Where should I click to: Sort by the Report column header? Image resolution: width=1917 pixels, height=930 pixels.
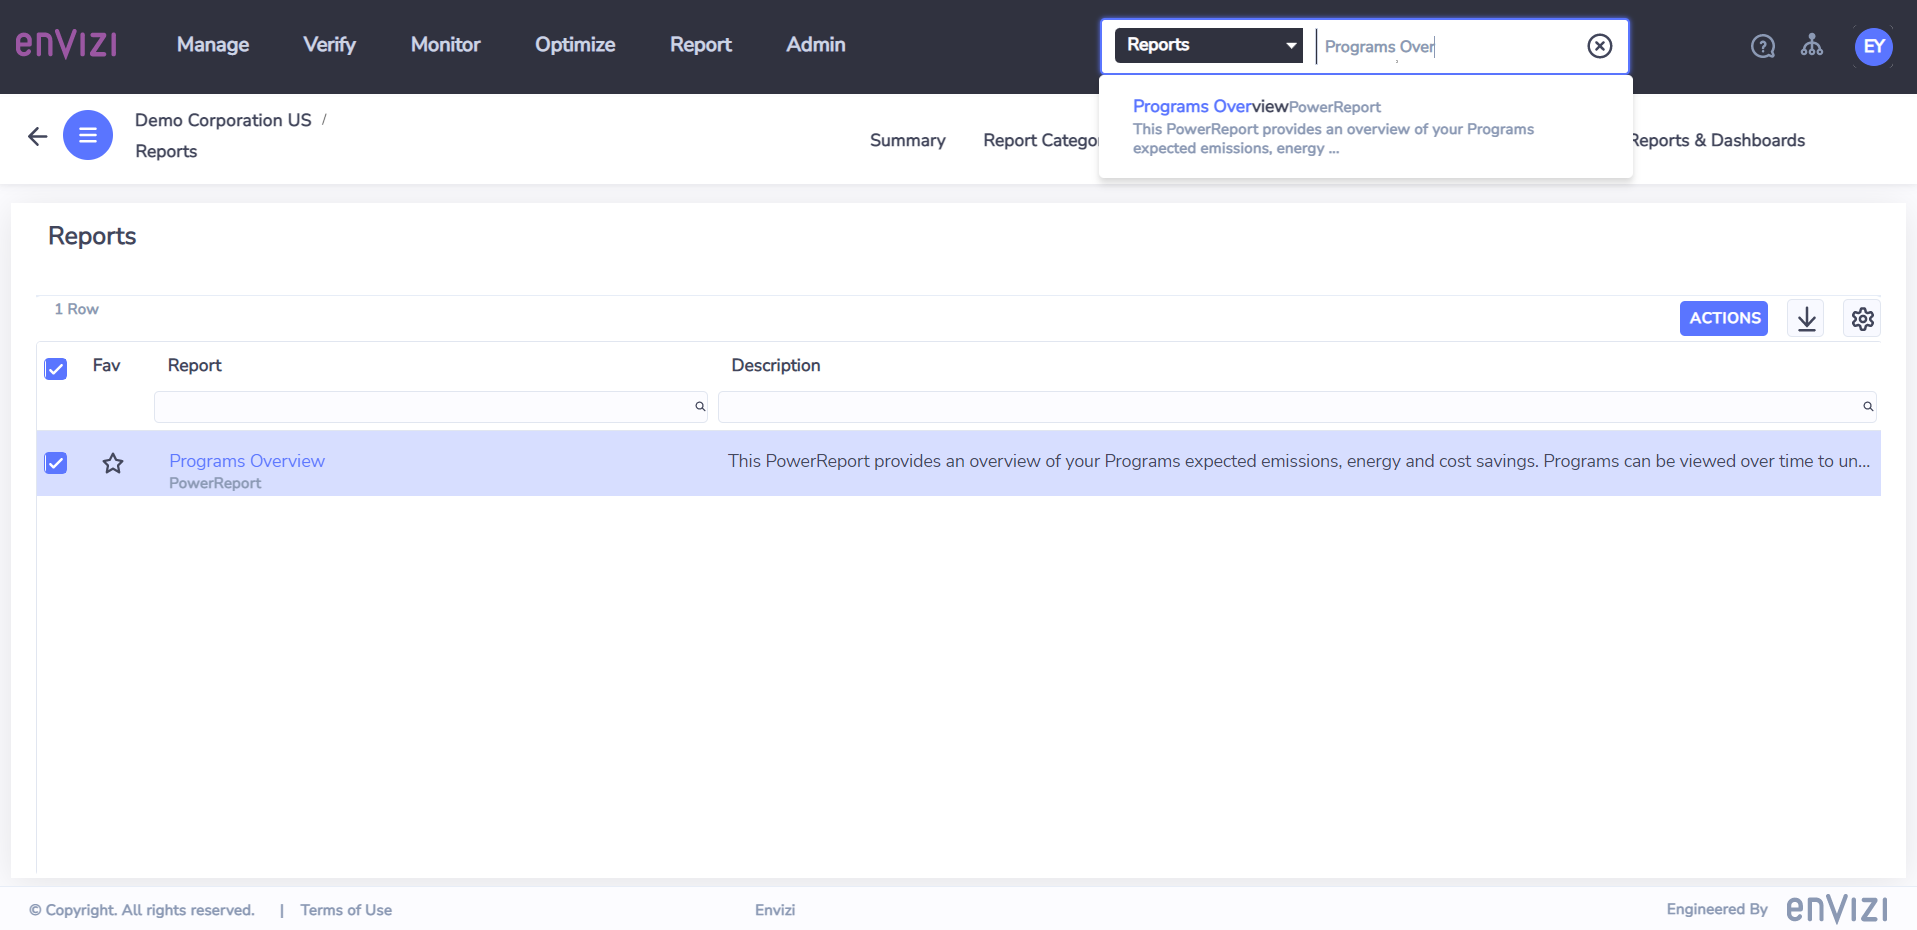pos(195,366)
